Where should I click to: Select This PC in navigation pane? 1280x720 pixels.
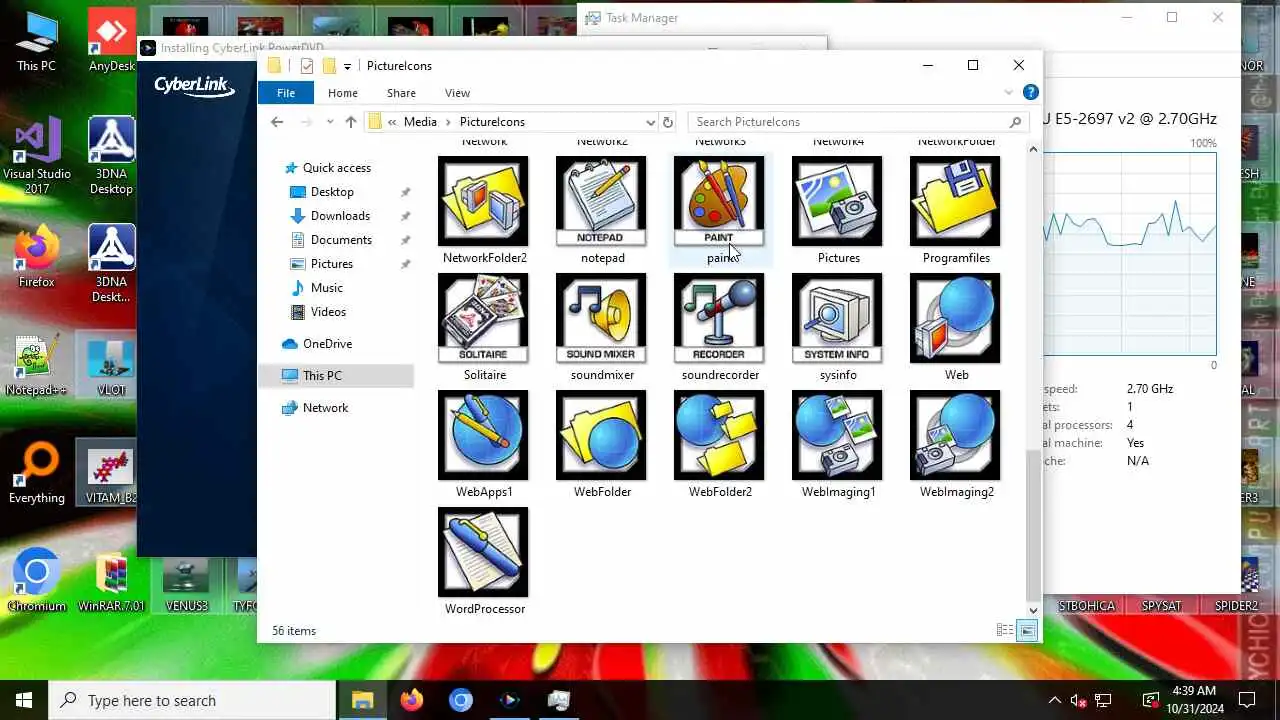coord(322,376)
